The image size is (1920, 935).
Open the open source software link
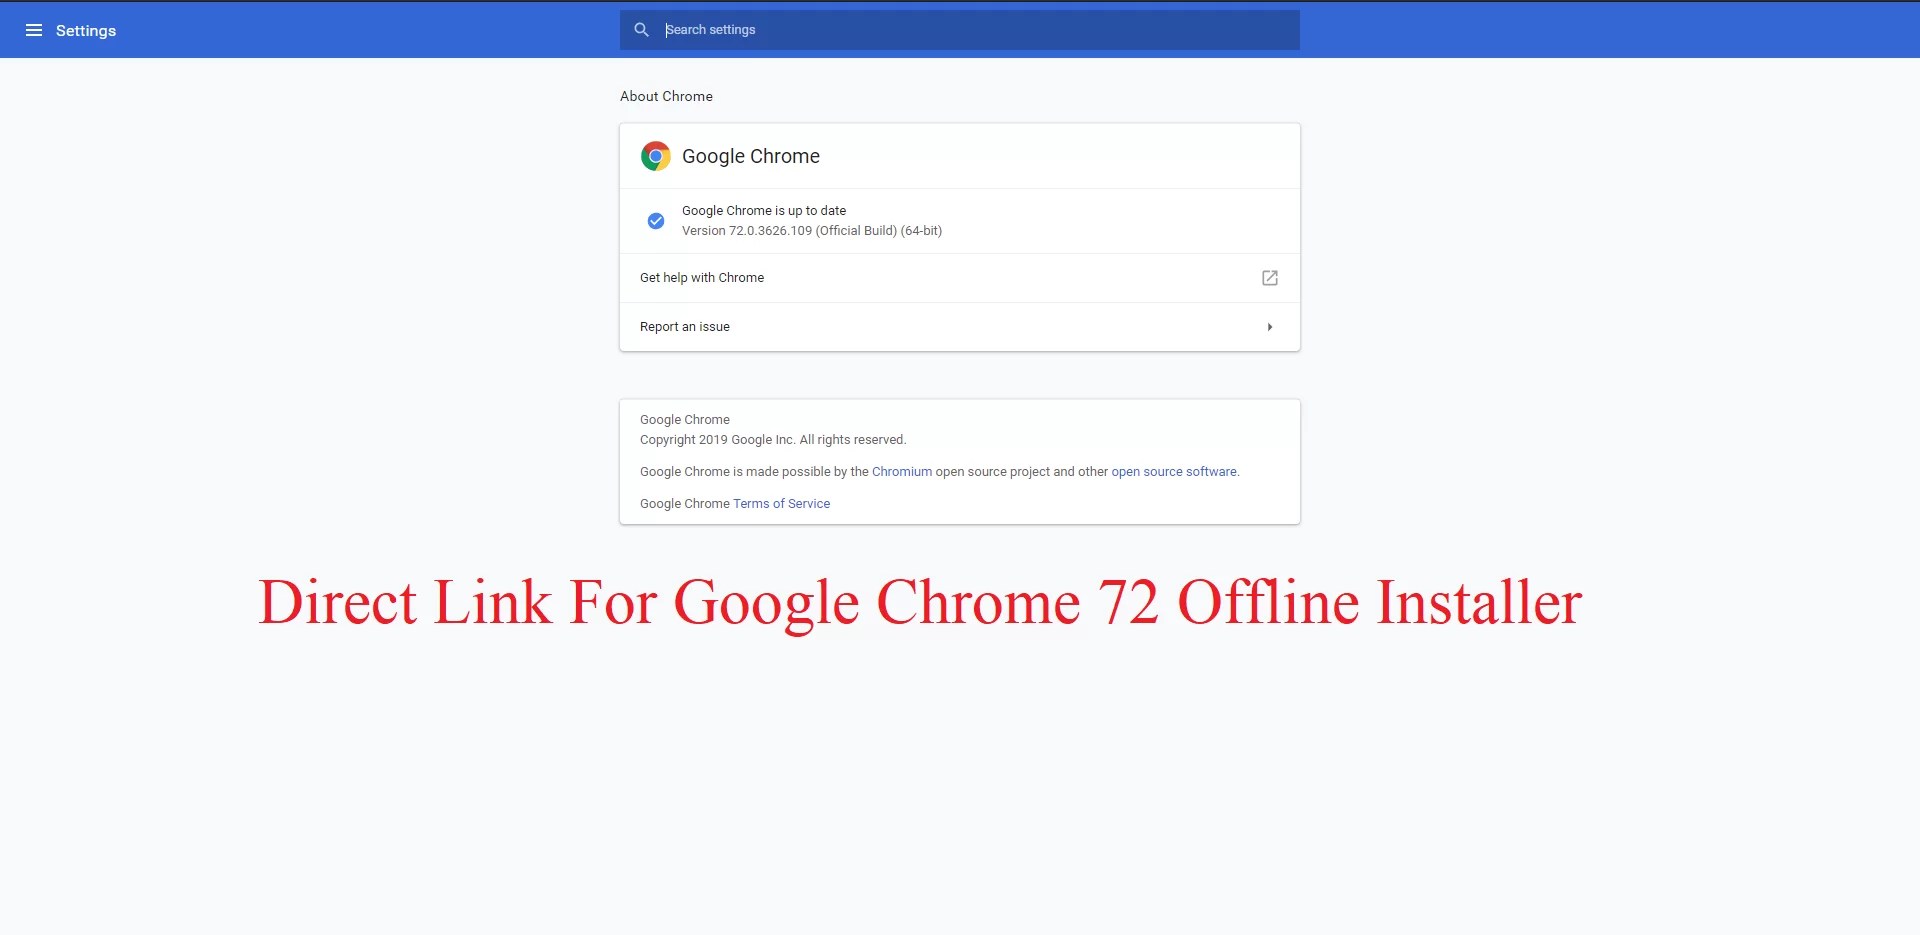[x=1174, y=472]
